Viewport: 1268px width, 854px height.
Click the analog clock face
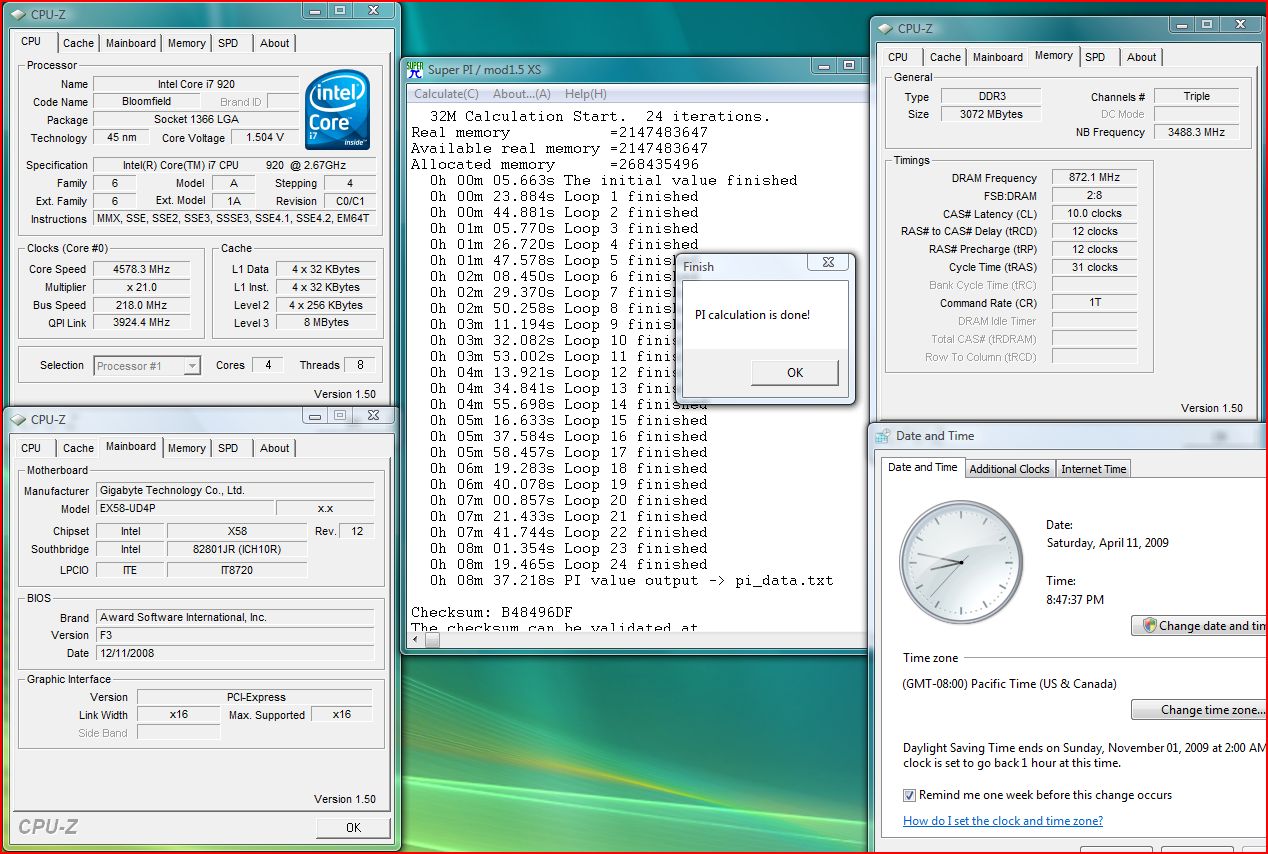pos(961,561)
